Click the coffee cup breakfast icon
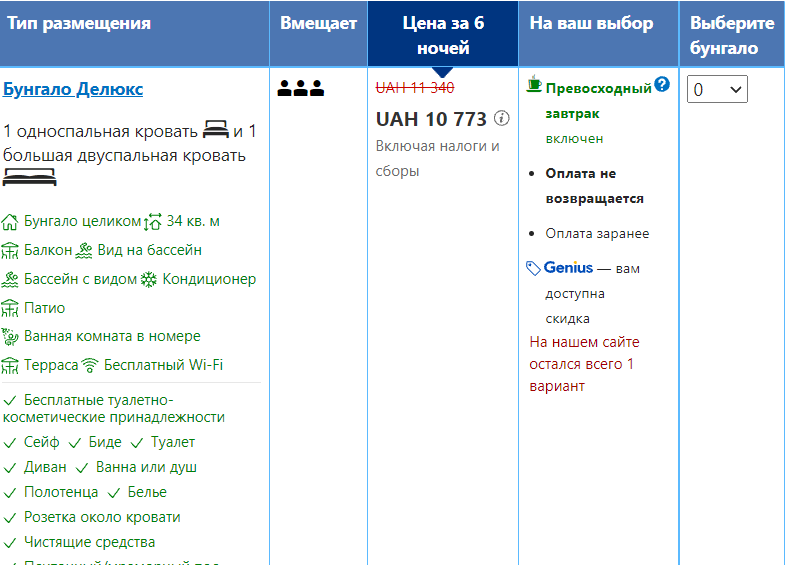The height and width of the screenshot is (565, 785). pos(534,85)
